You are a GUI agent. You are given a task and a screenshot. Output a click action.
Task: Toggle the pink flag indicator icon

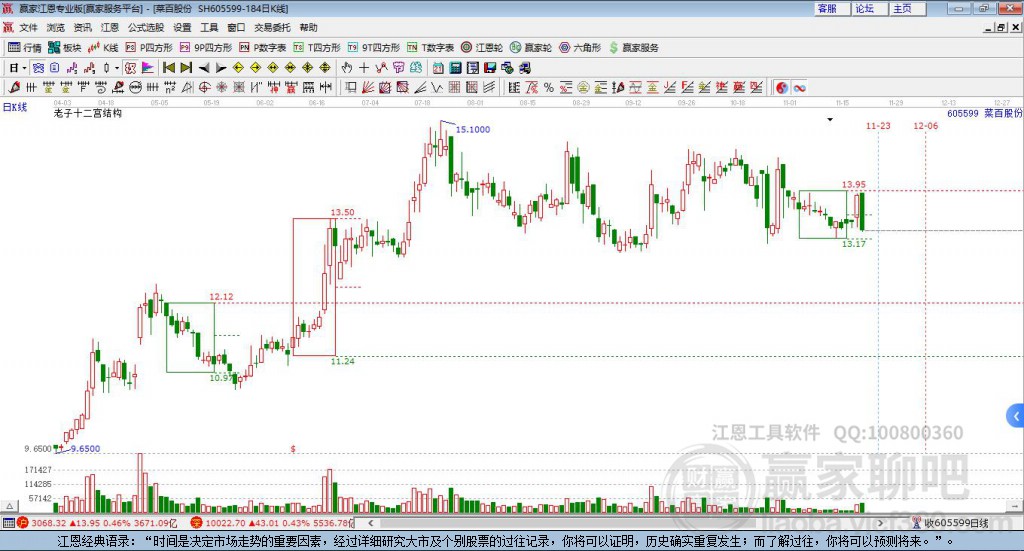pyautogui.click(x=148, y=68)
